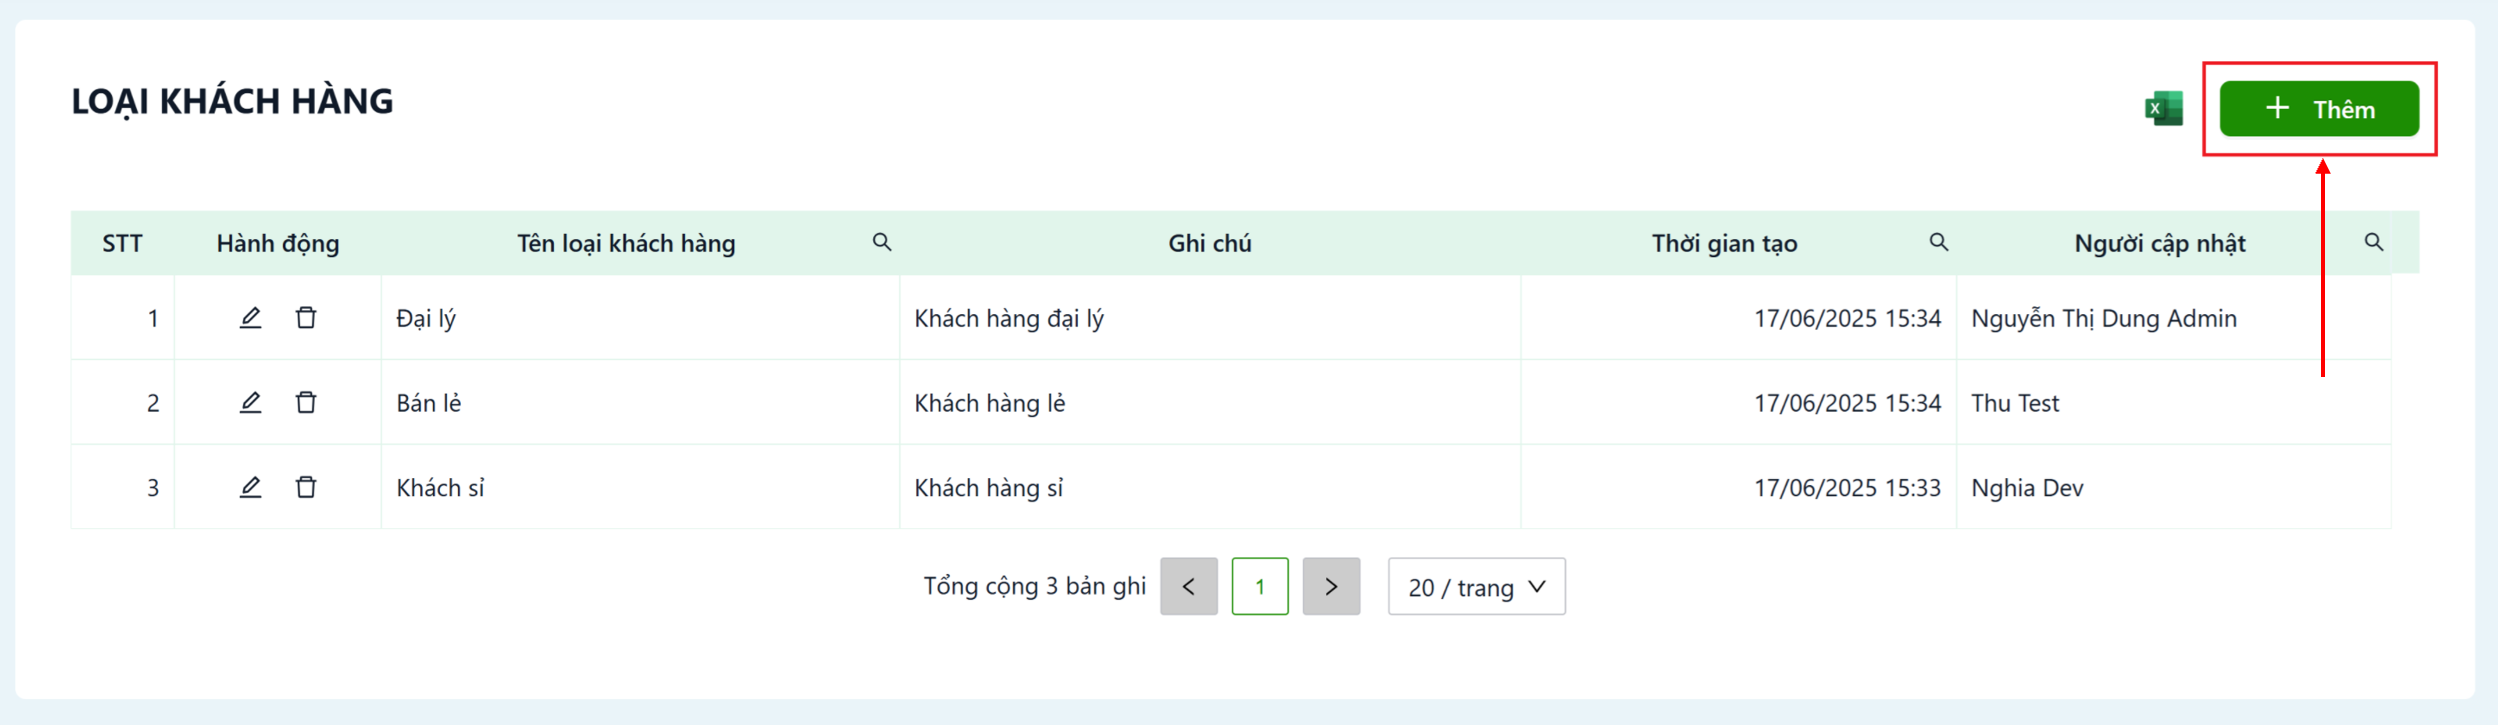Viewport: 2498px width, 725px height.
Task: Click the STT column header
Action: tap(122, 243)
